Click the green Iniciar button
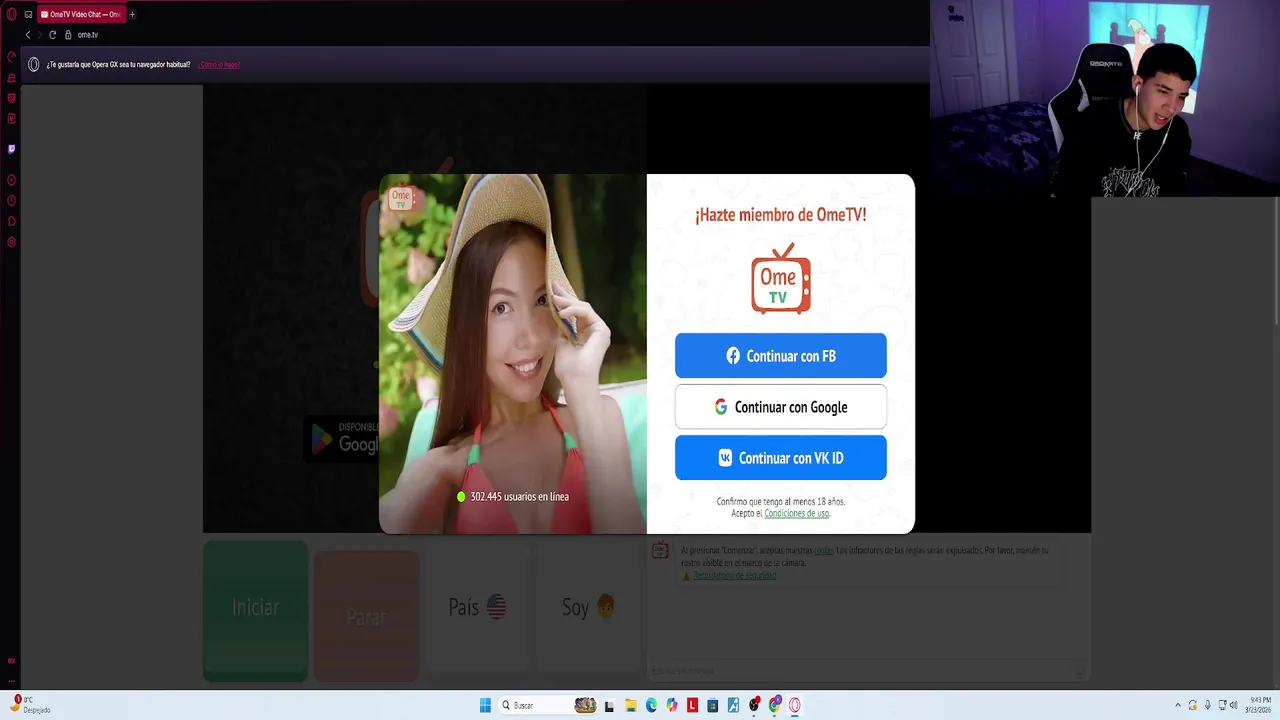This screenshot has width=1280, height=720. (x=255, y=611)
